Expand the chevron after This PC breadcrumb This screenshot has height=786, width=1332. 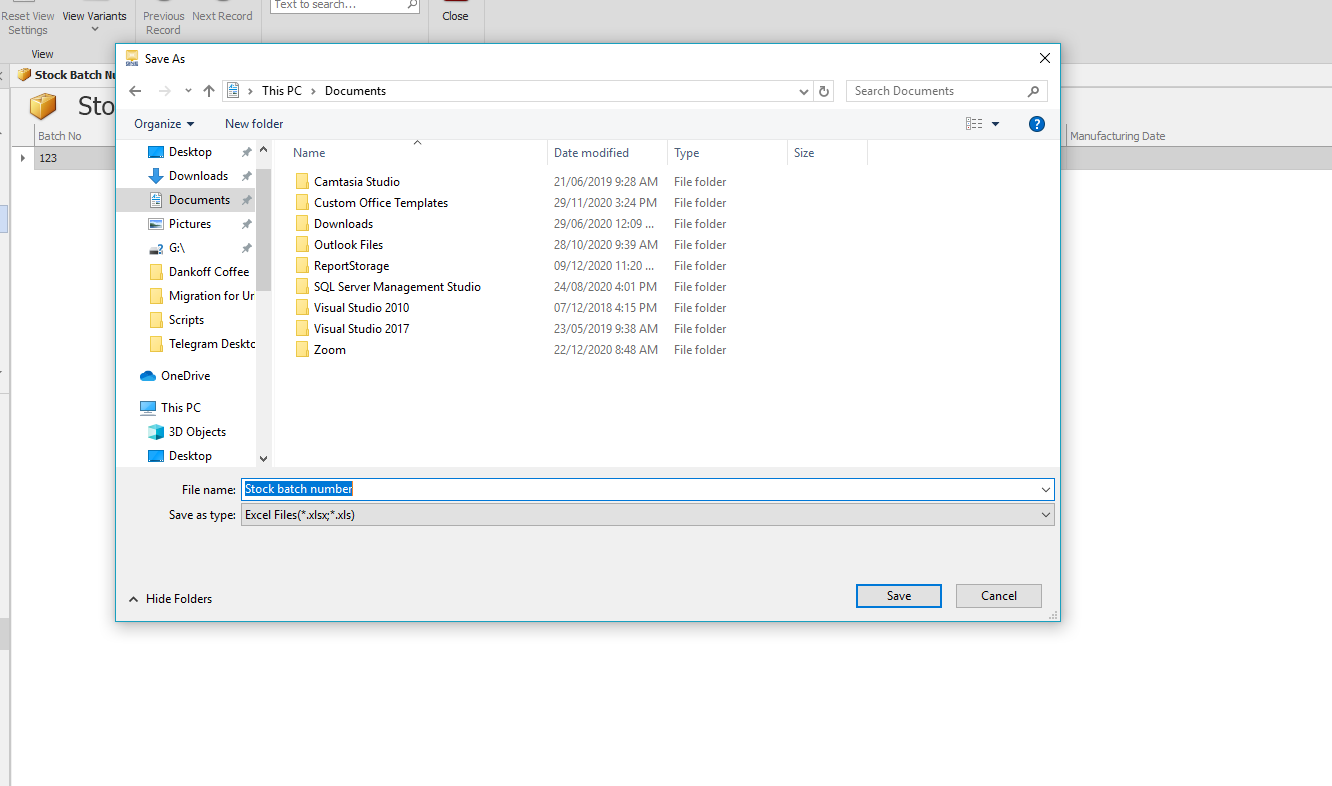pos(313,91)
